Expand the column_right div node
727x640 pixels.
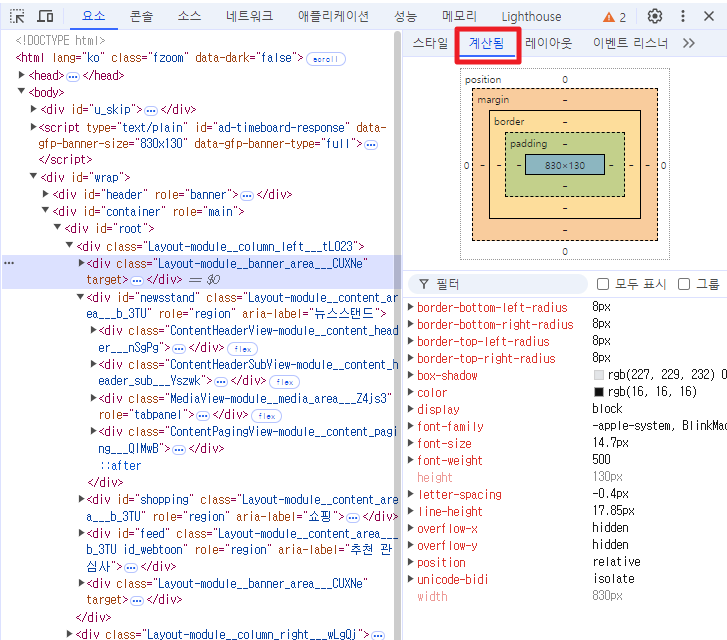click(70, 634)
